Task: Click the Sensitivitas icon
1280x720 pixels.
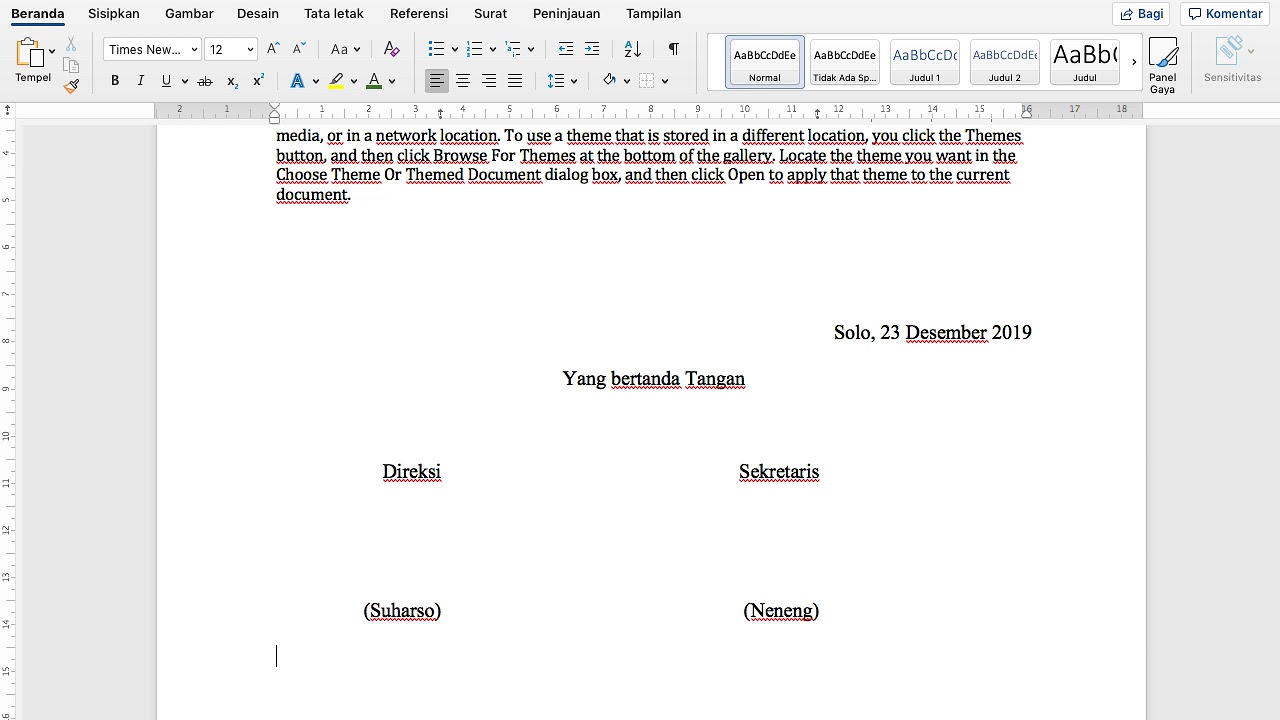Action: click(1232, 60)
